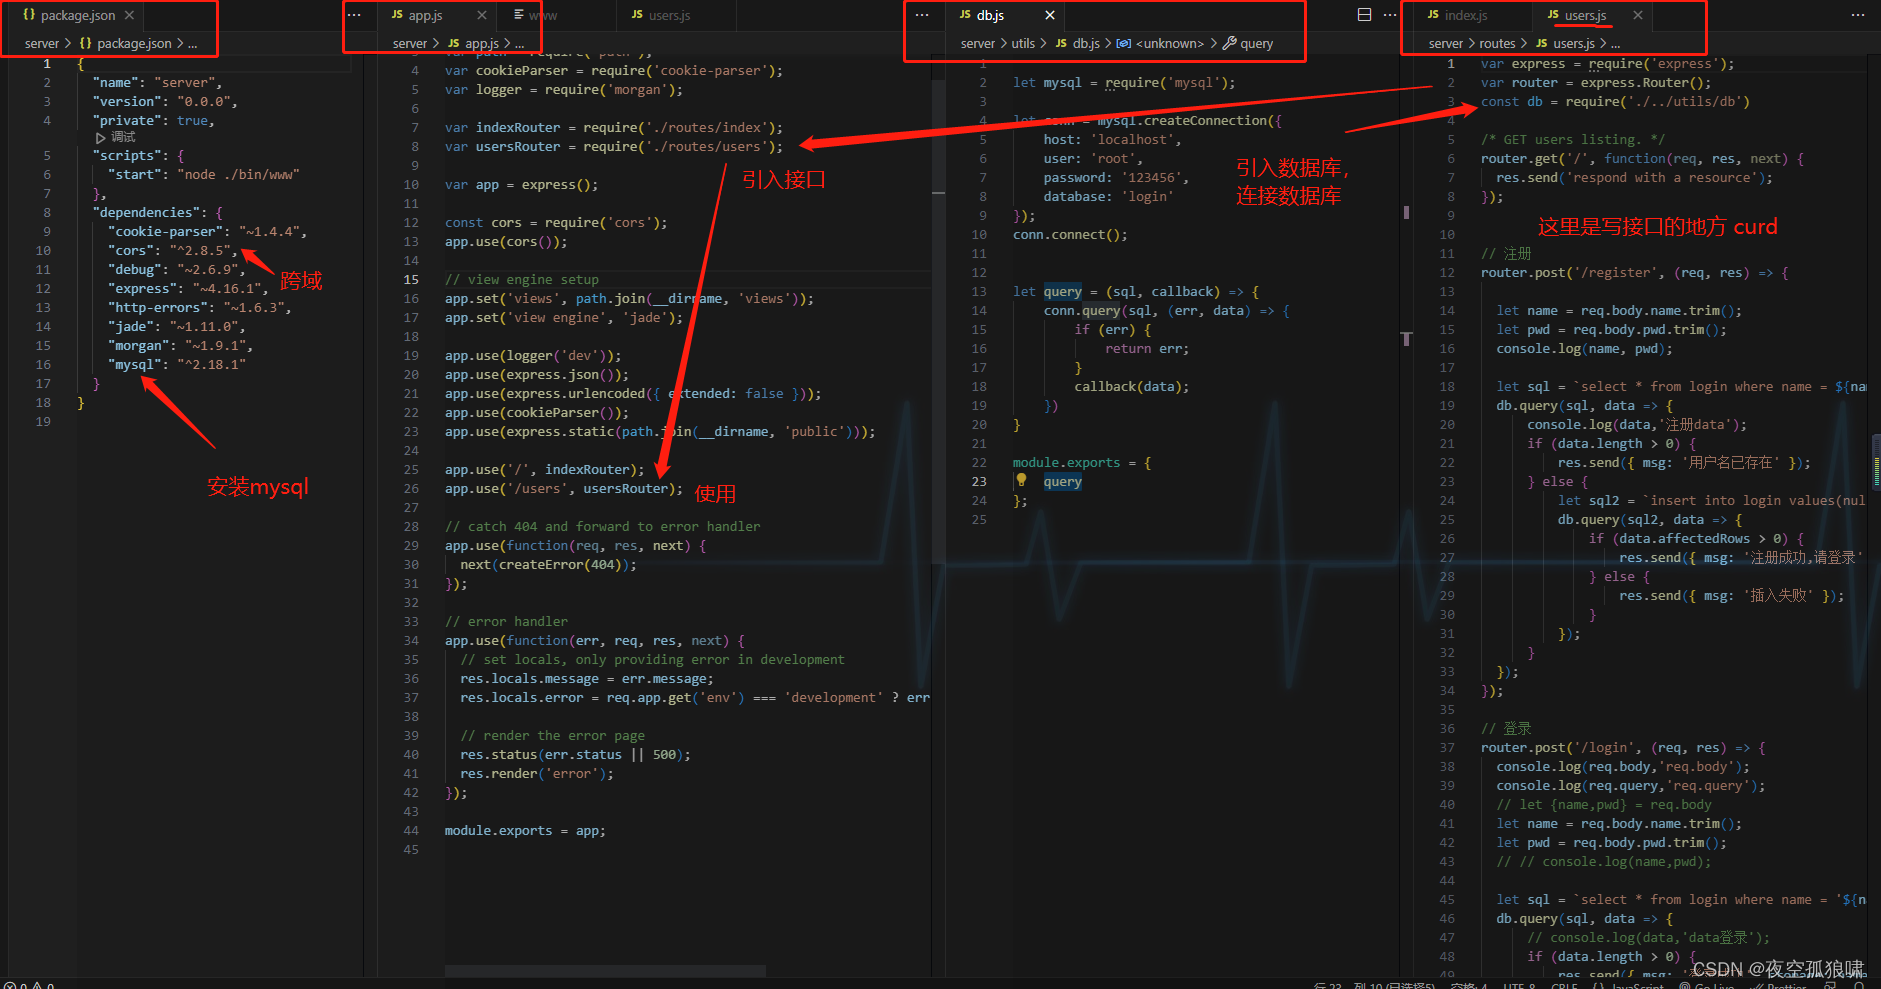Screen dimensions: 1881x989
Task: Click '// view engine setup' comment in app.js
Action: [x=522, y=279]
